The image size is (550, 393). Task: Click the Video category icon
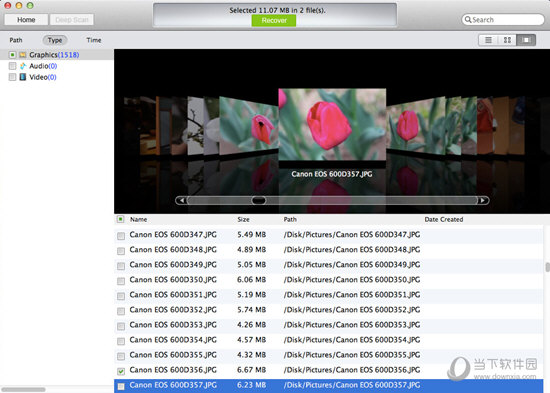(23, 77)
